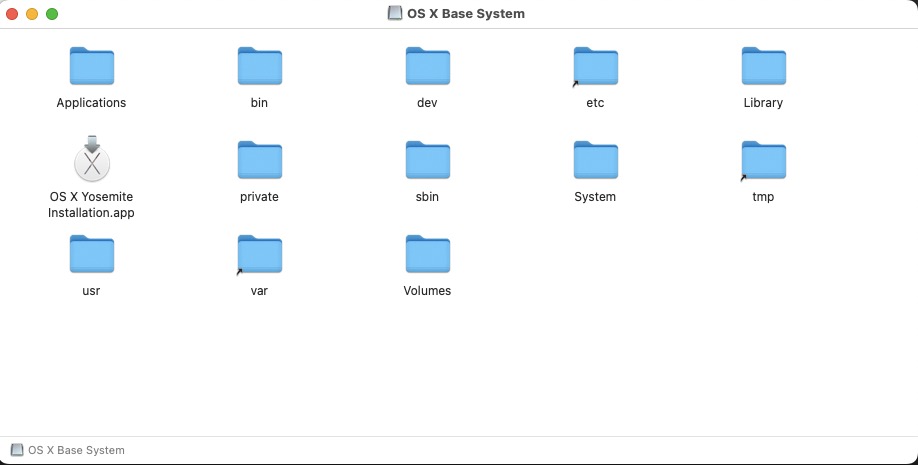Click the disk icon in the path bar
Viewport: 918px width, 465px height.
[x=17, y=450]
